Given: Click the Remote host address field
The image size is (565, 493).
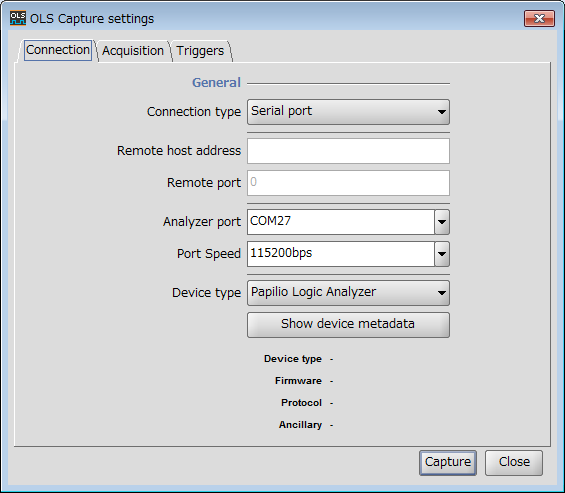Looking at the screenshot, I should click(348, 151).
